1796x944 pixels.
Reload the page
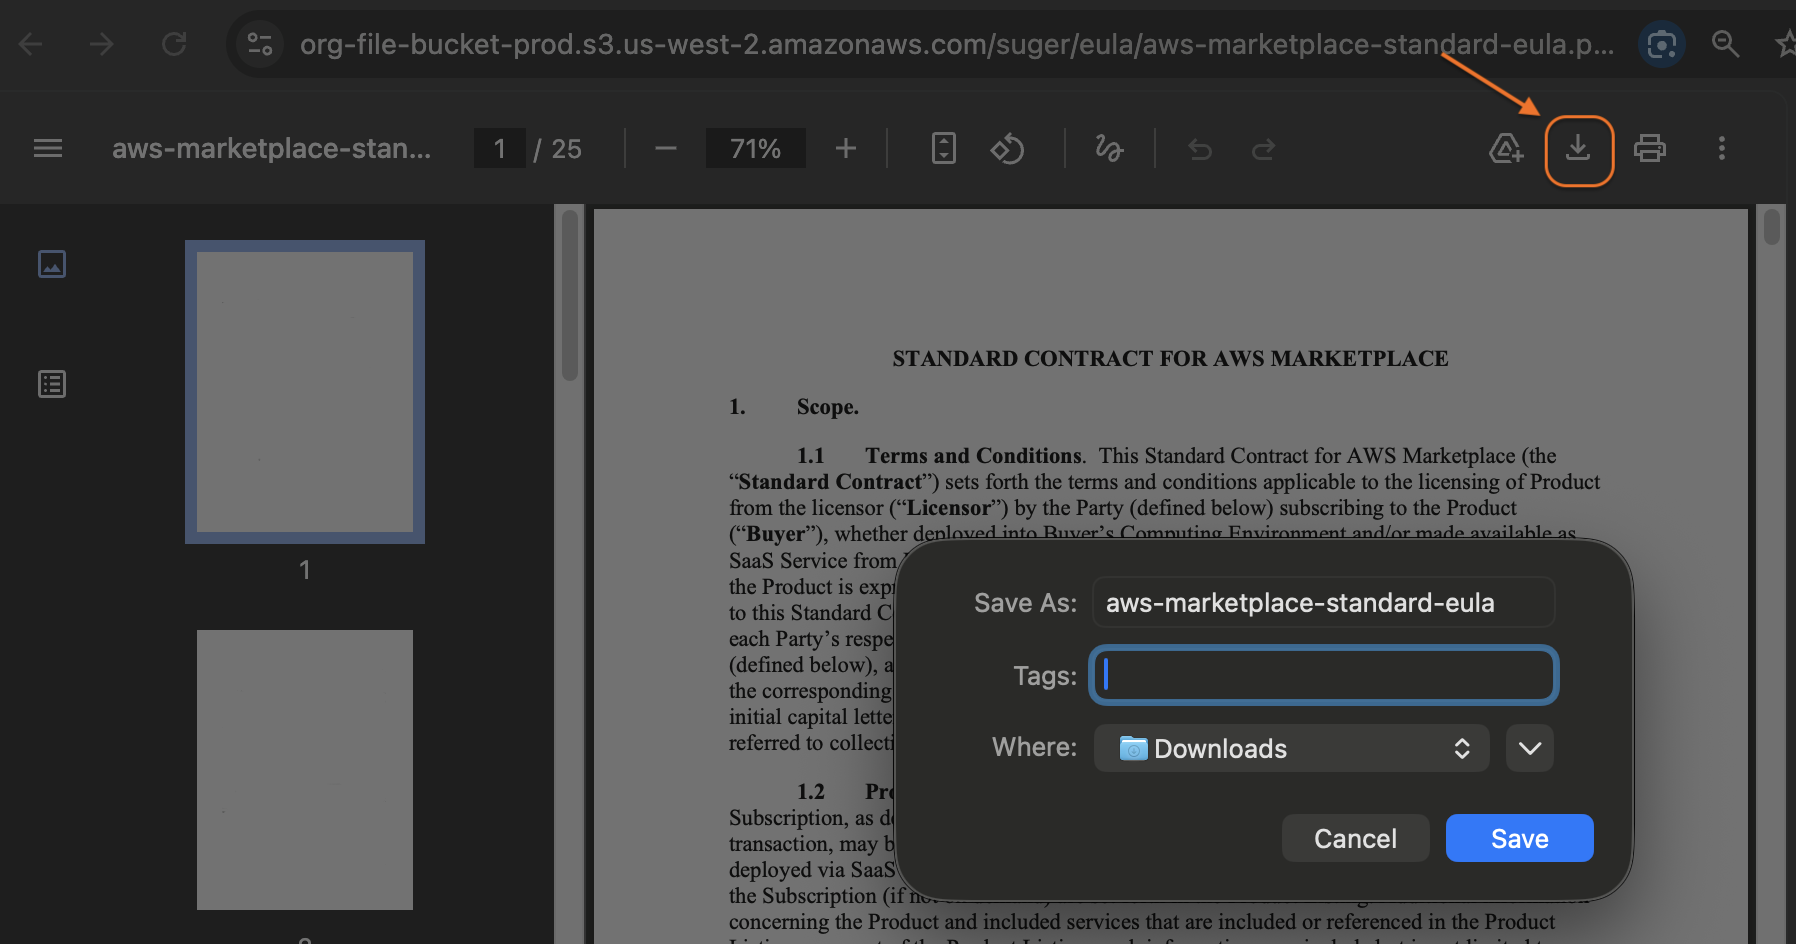pyautogui.click(x=174, y=44)
